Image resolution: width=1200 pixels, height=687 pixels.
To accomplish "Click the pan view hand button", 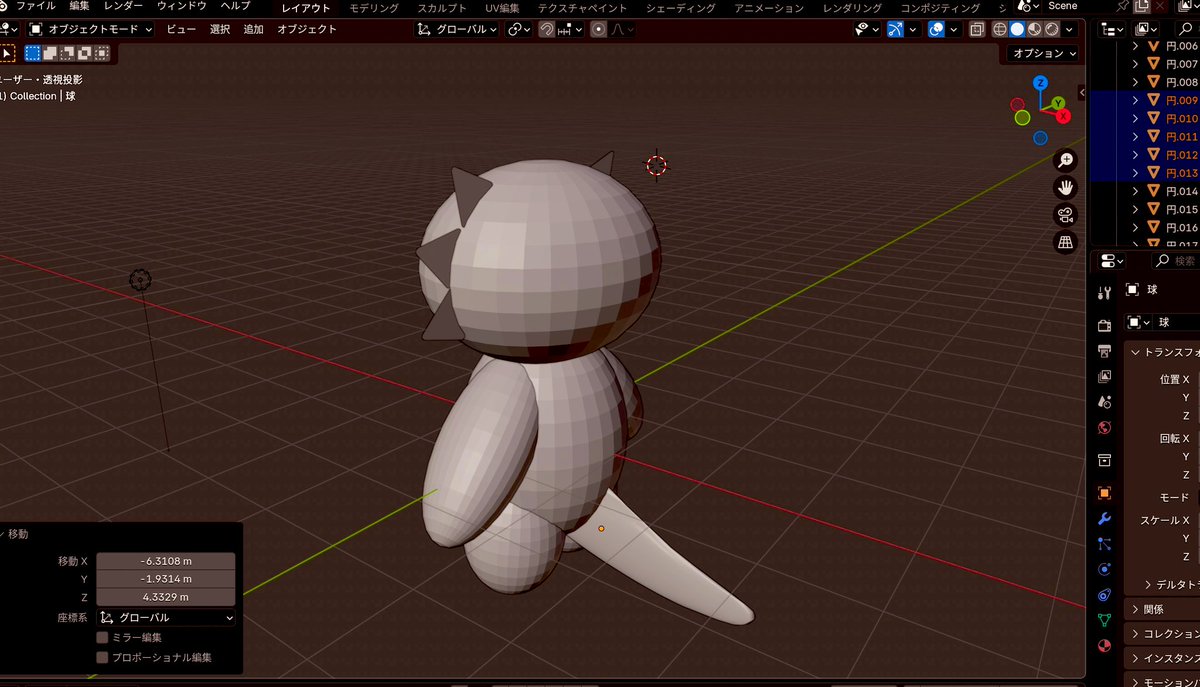I will 1065,188.
